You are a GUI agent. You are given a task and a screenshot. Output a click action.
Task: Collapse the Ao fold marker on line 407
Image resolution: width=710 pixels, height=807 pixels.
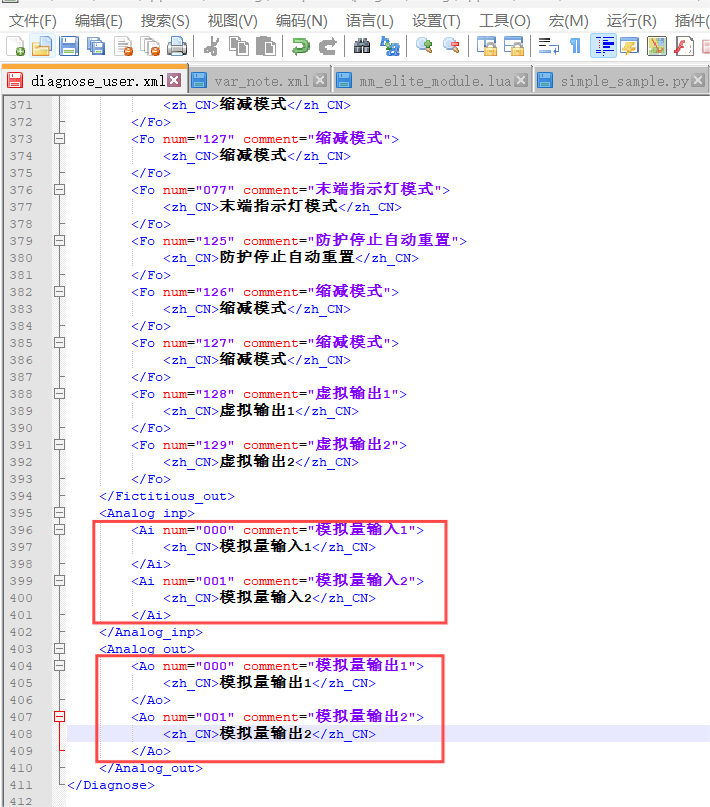pos(60,717)
